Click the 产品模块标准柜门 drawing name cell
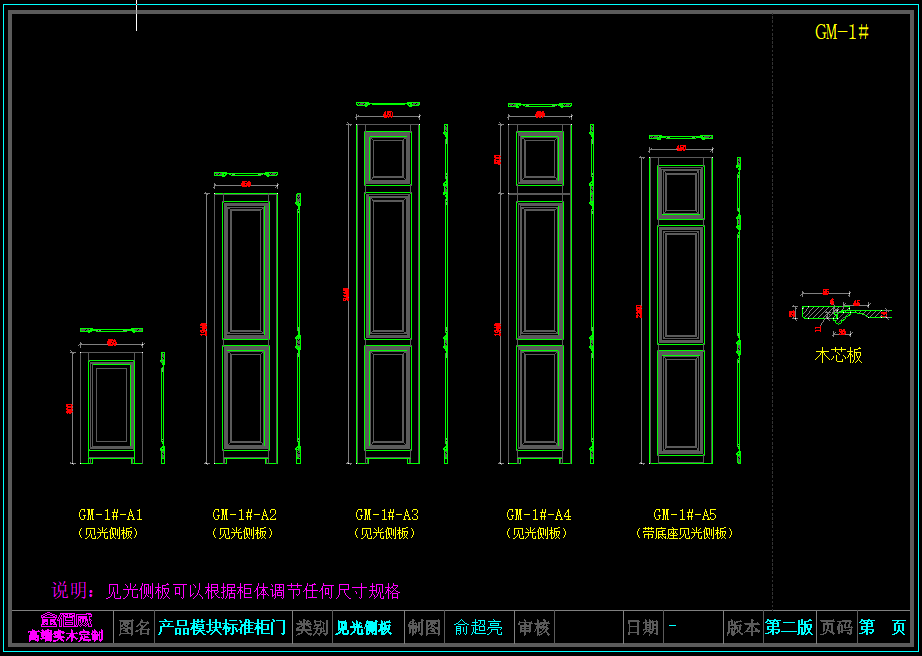The width and height of the screenshot is (922, 656). click(222, 628)
